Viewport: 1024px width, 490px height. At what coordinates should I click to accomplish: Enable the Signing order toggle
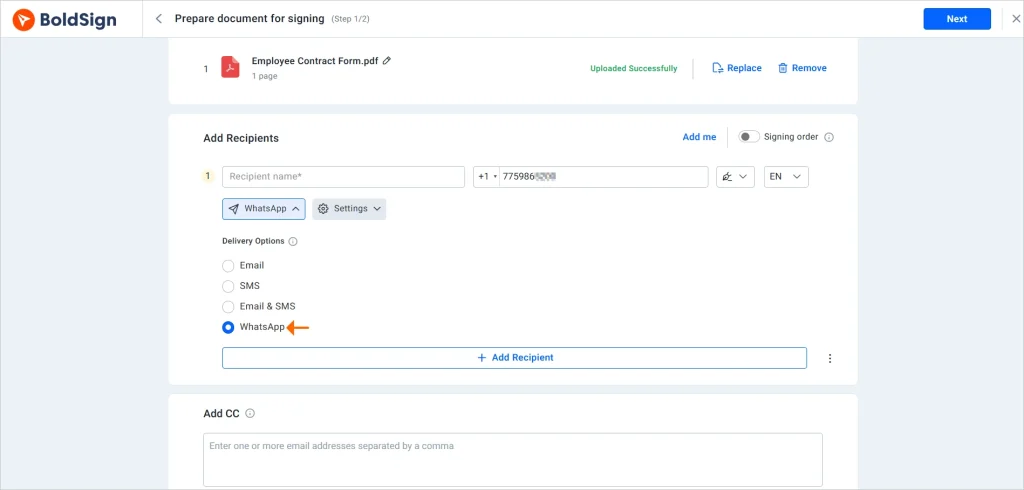748,137
